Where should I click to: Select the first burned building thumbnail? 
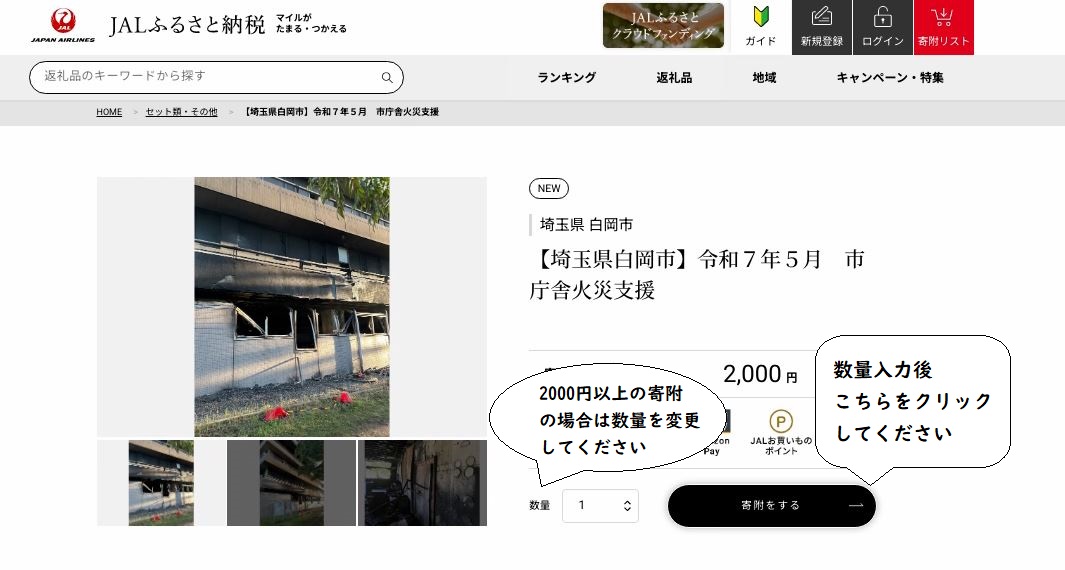(x=161, y=483)
